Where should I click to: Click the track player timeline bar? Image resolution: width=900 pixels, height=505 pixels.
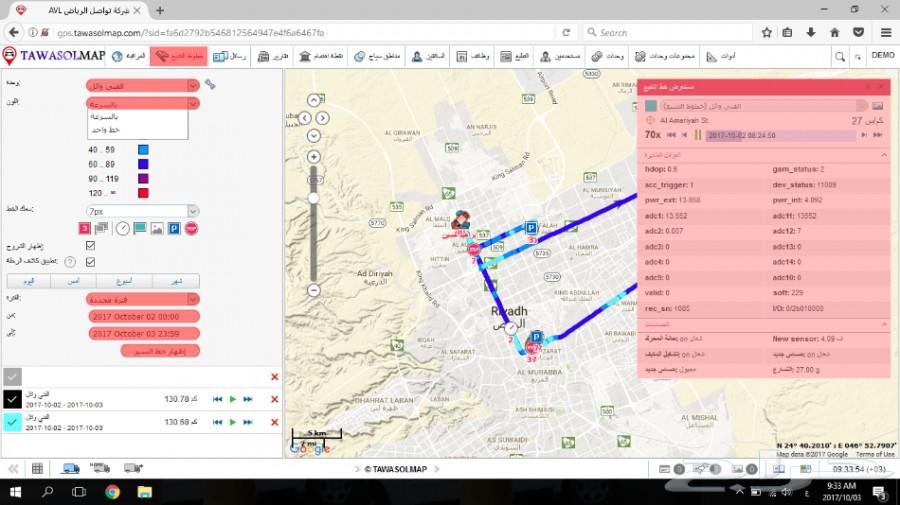(x=781, y=135)
